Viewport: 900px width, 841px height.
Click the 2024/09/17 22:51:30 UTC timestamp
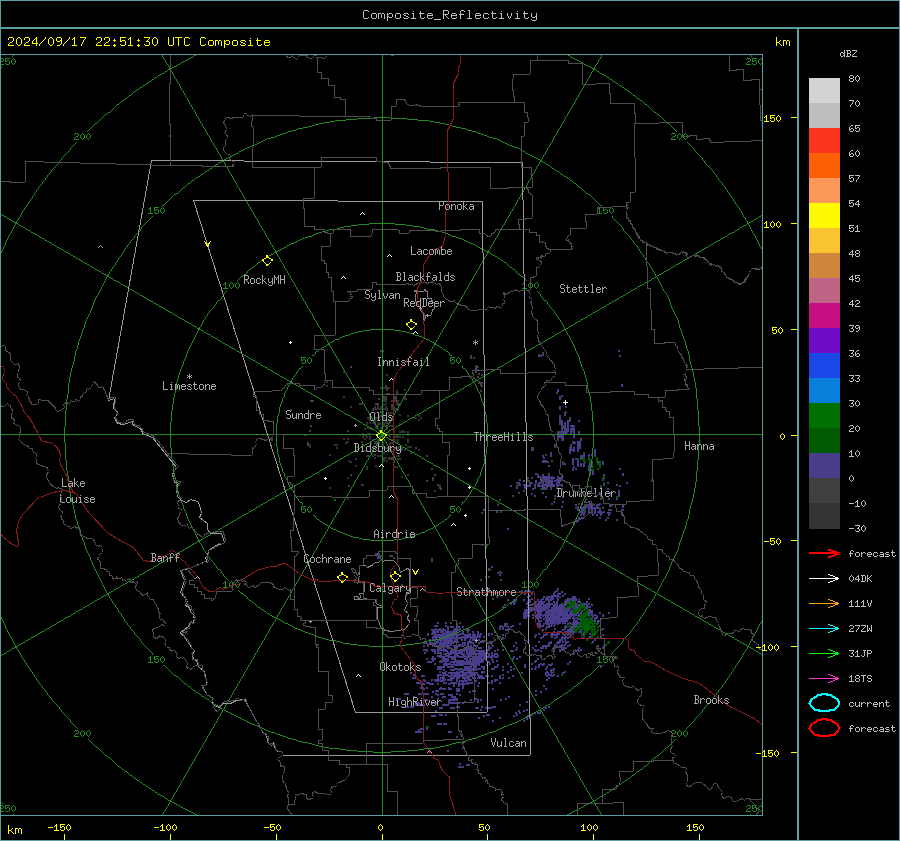tap(92, 42)
